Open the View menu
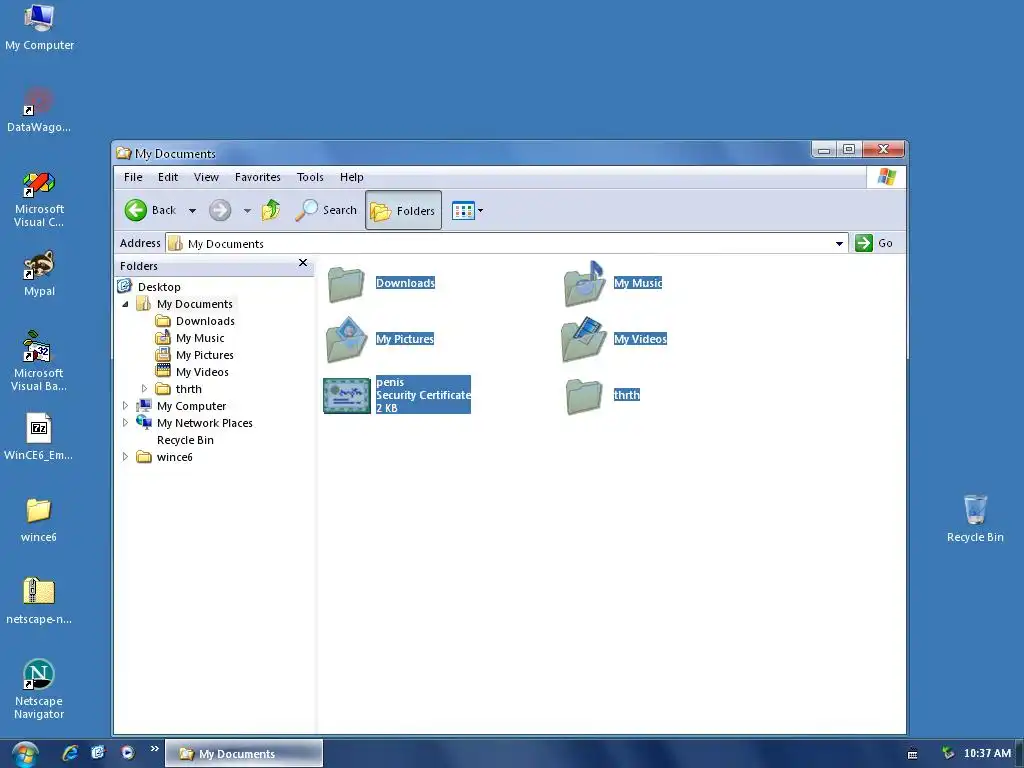The height and width of the screenshot is (768, 1024). pos(206,177)
